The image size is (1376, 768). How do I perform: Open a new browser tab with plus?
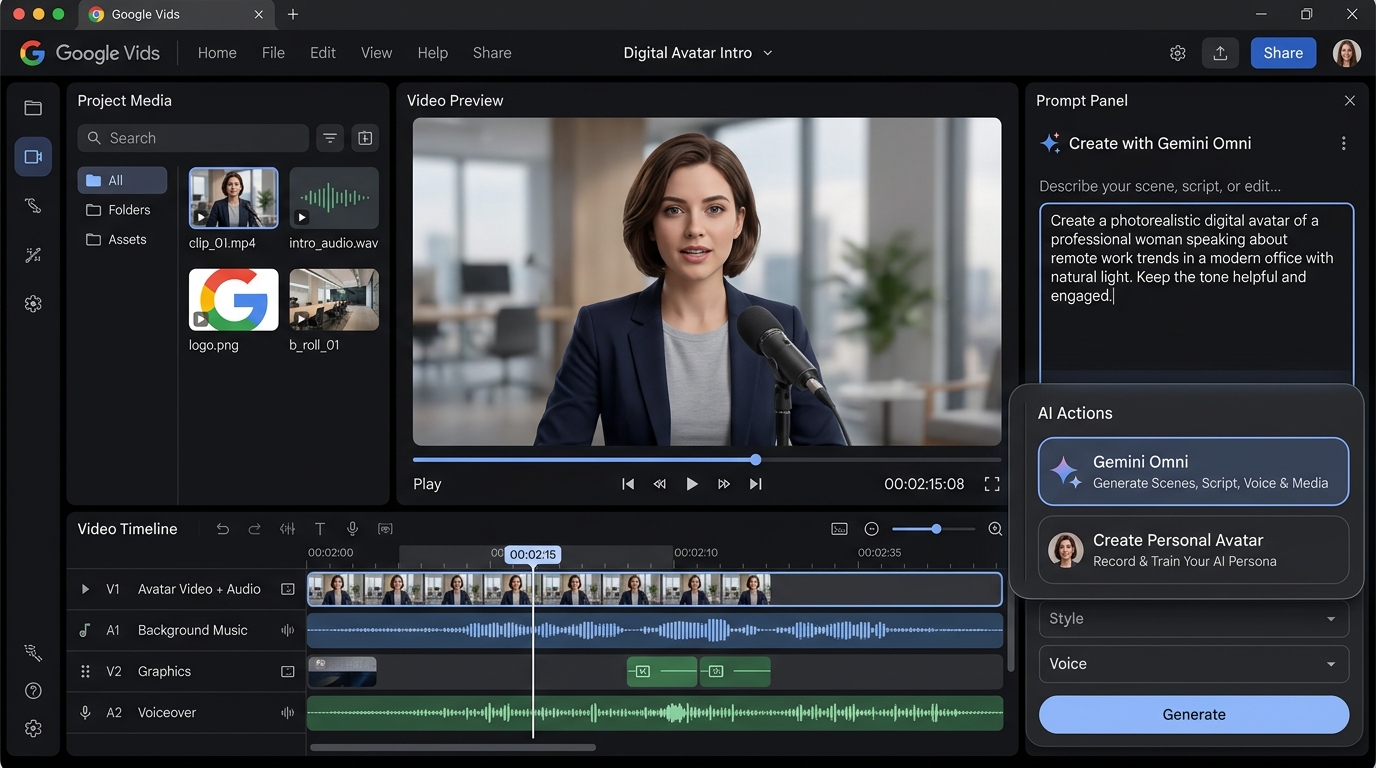click(293, 14)
